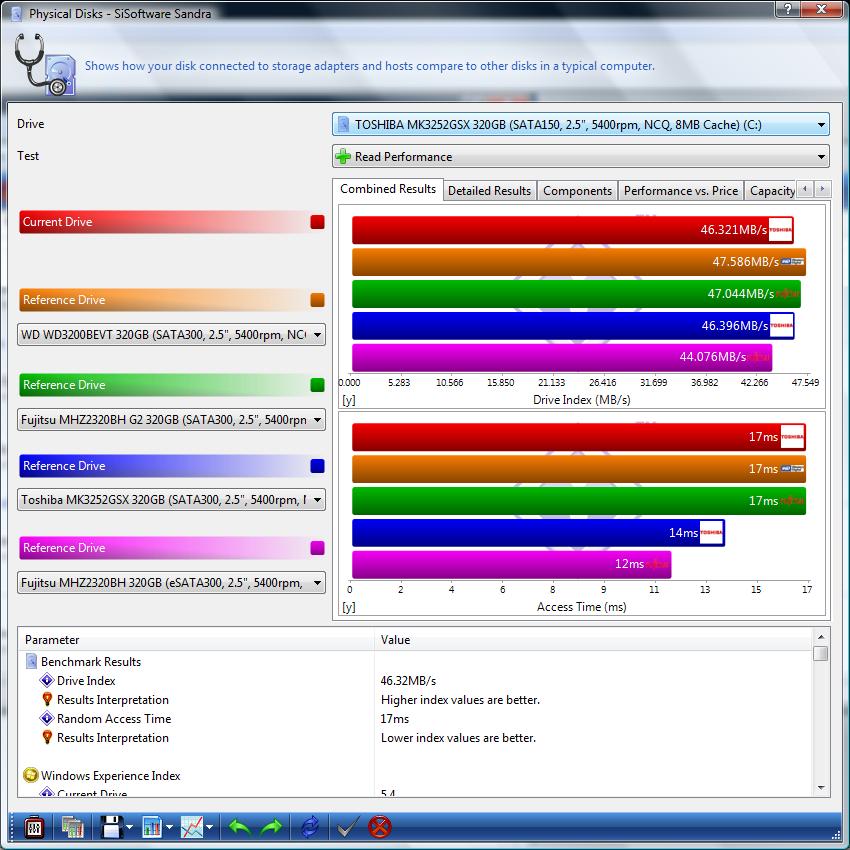Click the question mark help button in title bar

[x=788, y=9]
